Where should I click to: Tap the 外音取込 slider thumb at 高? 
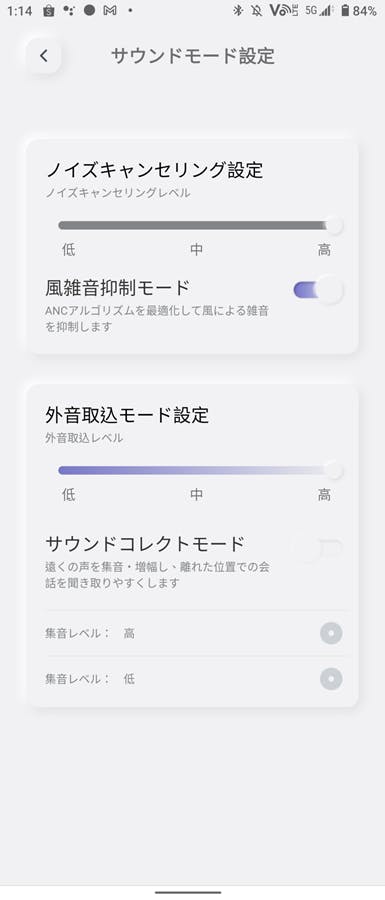pos(333,471)
